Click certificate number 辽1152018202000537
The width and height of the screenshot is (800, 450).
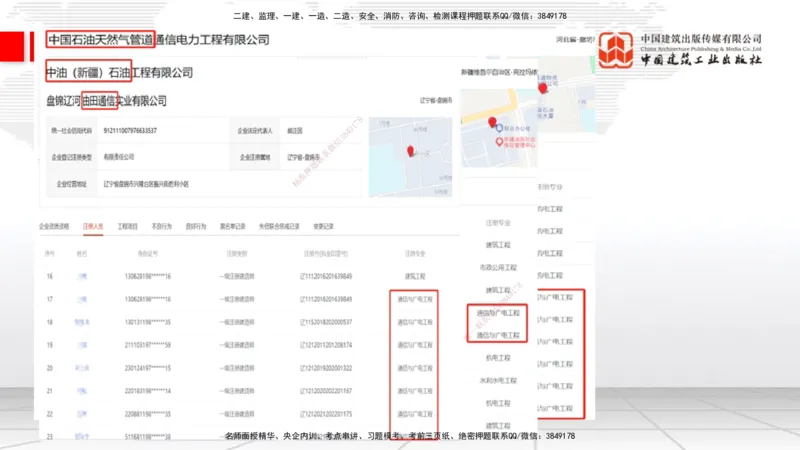326,322
